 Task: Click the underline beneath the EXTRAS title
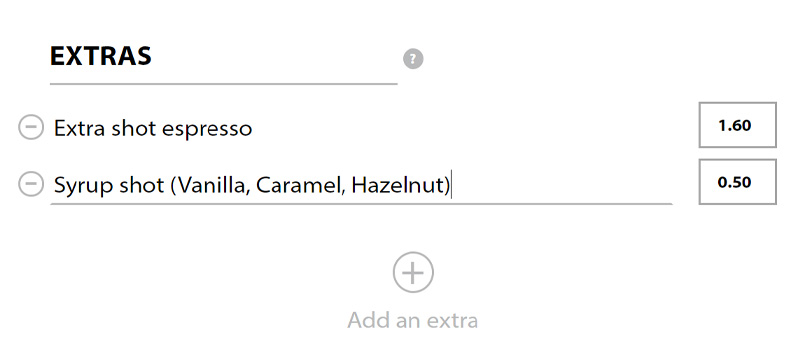click(x=223, y=83)
